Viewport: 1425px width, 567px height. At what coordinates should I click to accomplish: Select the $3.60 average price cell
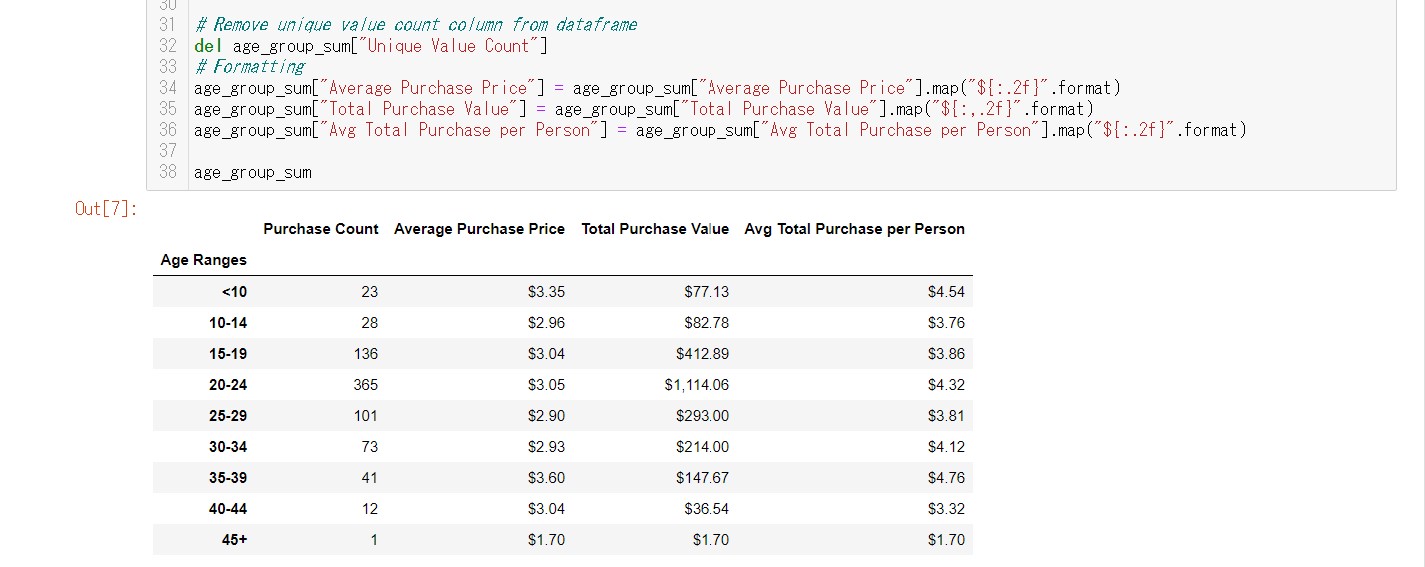[x=546, y=478]
